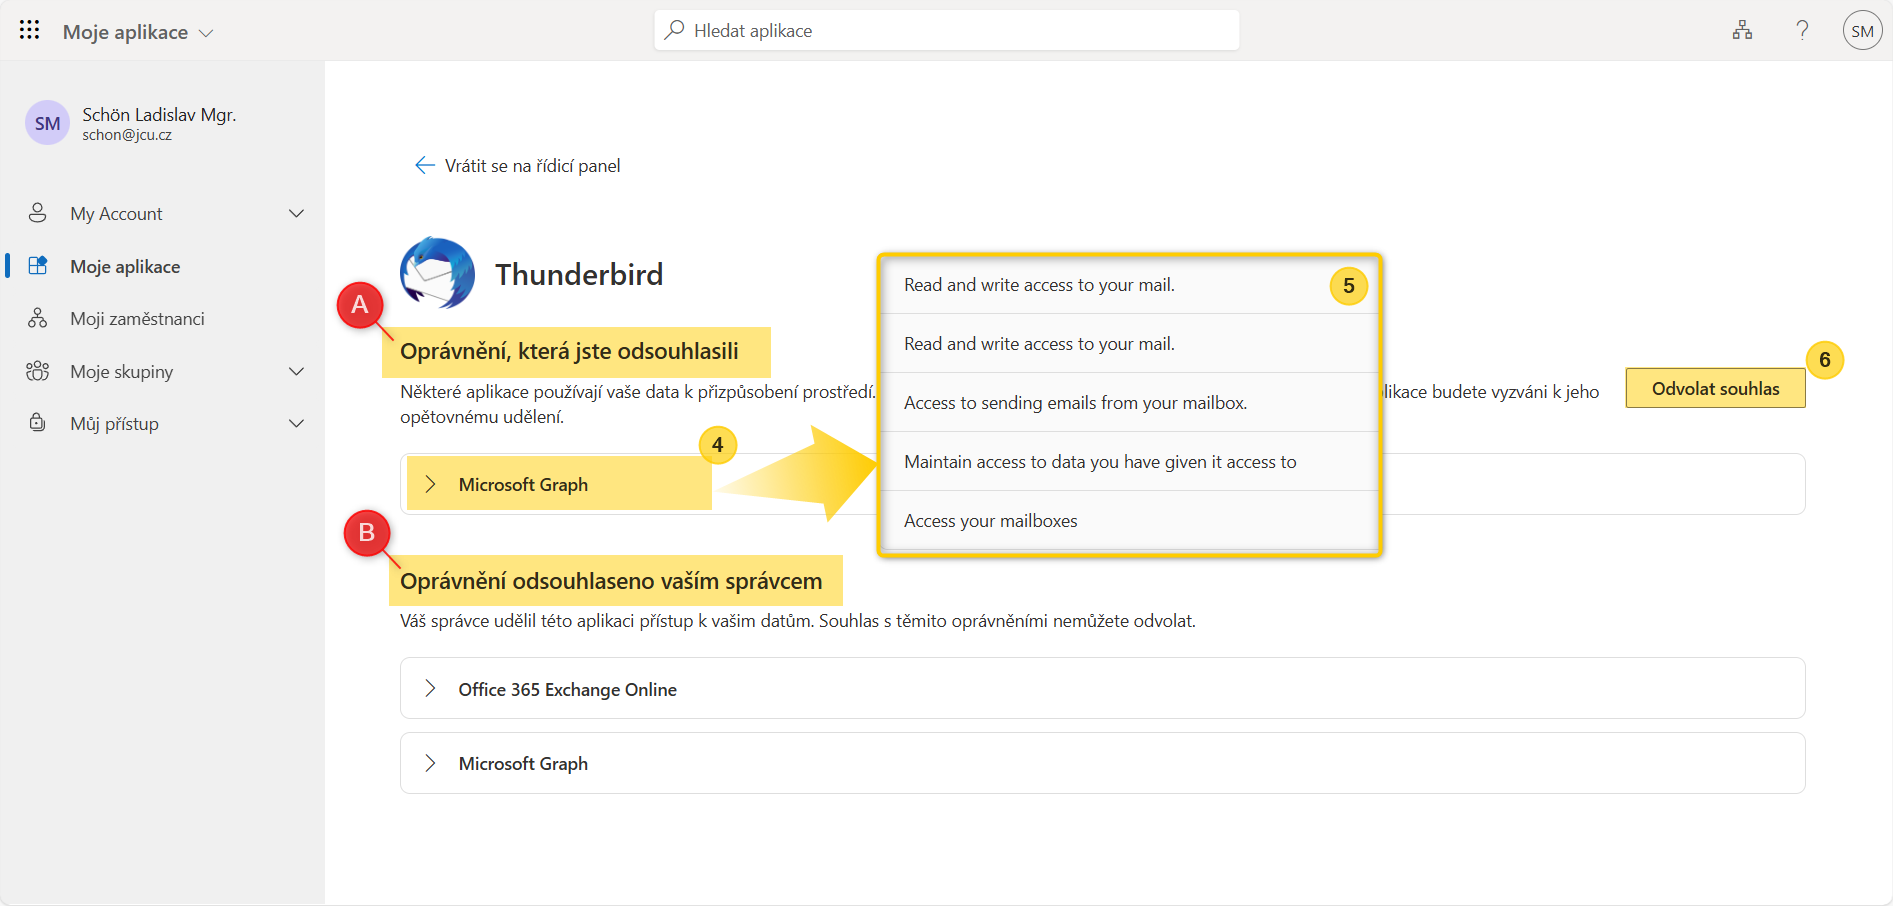Viewport: 1893px width, 906px height.
Task: Open help via question mark icon
Action: pyautogui.click(x=1802, y=30)
